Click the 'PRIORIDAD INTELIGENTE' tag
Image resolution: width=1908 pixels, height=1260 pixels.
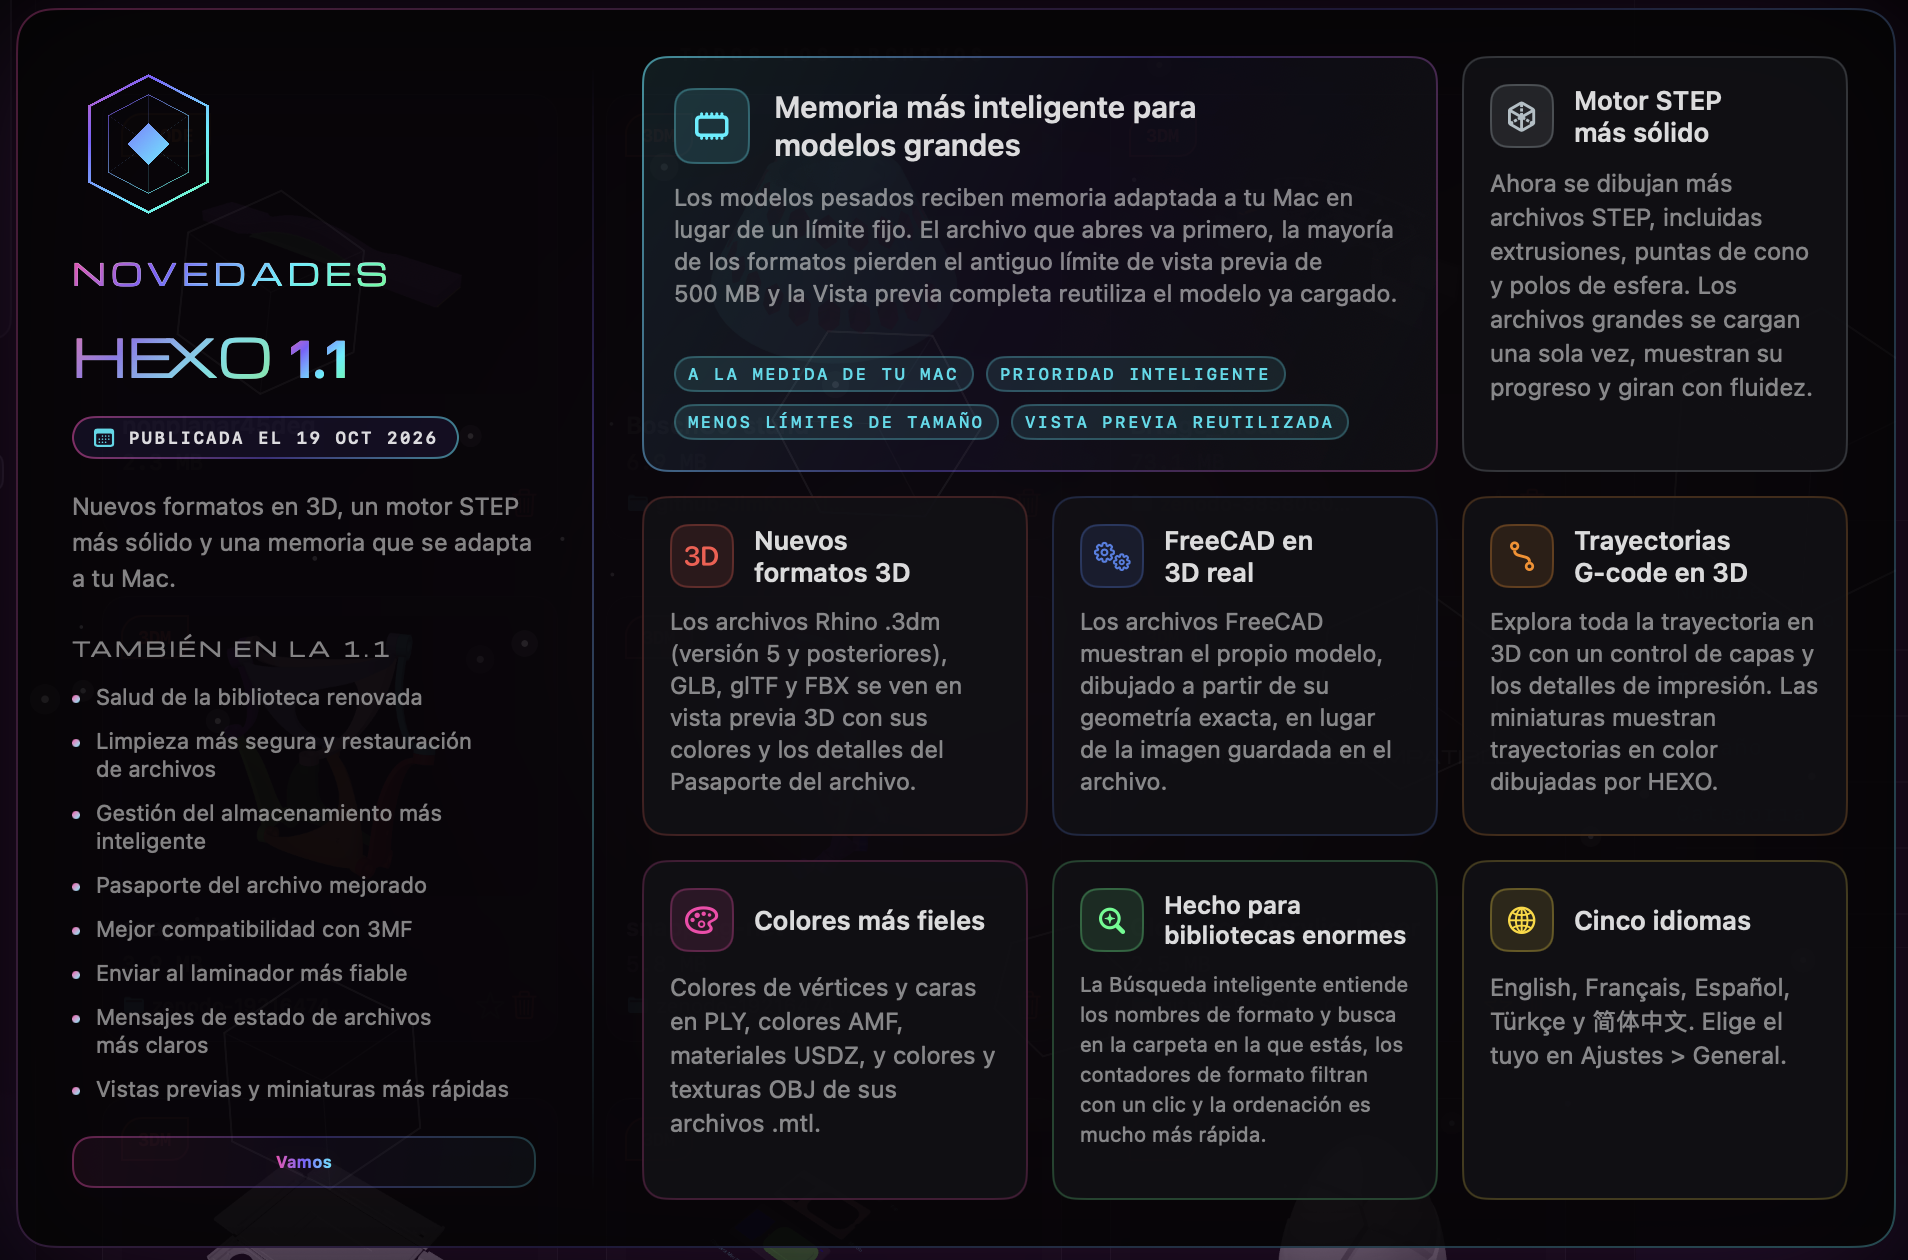click(1135, 374)
